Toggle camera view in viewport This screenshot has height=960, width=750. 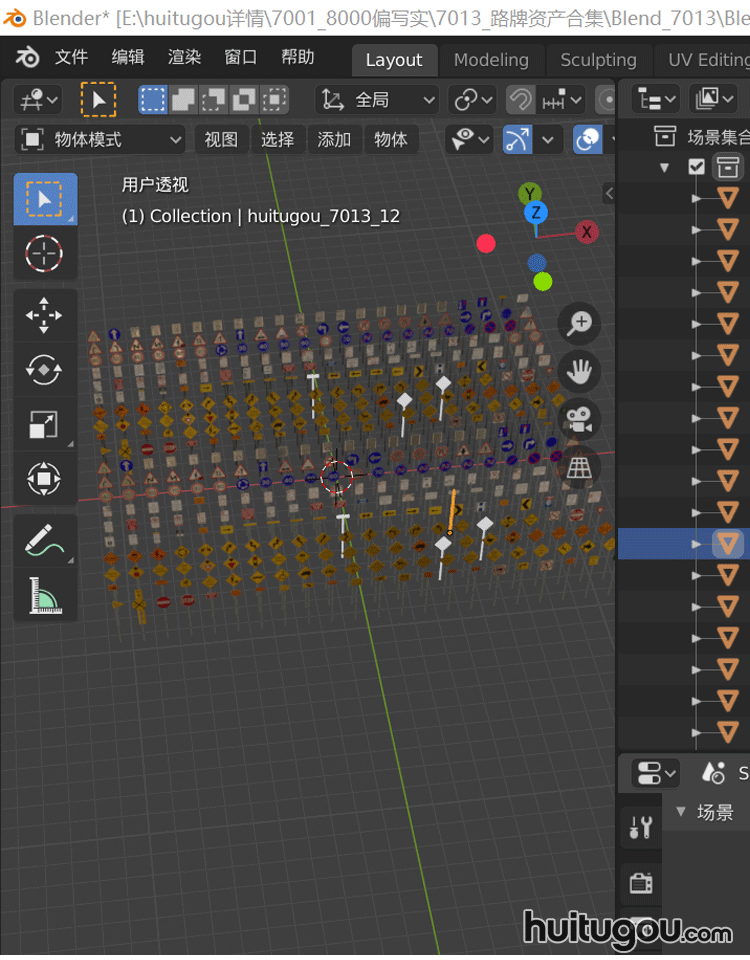click(x=579, y=420)
